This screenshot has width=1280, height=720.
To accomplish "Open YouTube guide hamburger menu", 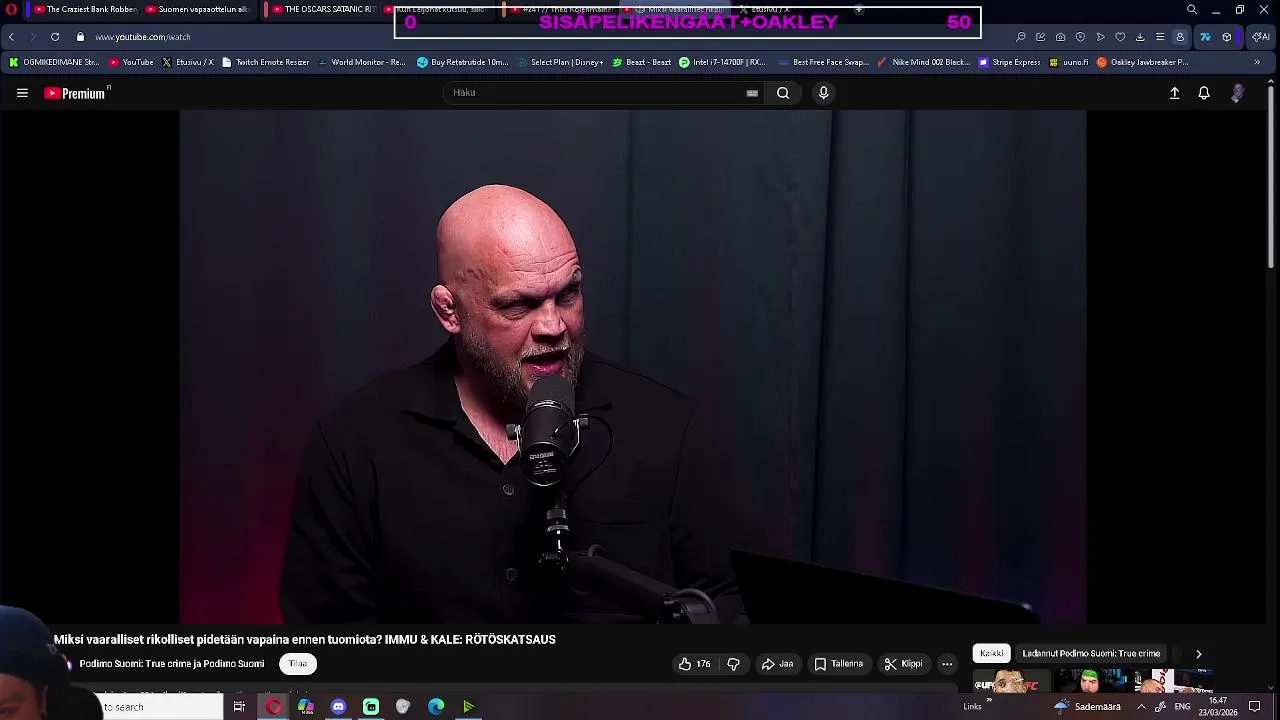I will pyautogui.click(x=22, y=93).
